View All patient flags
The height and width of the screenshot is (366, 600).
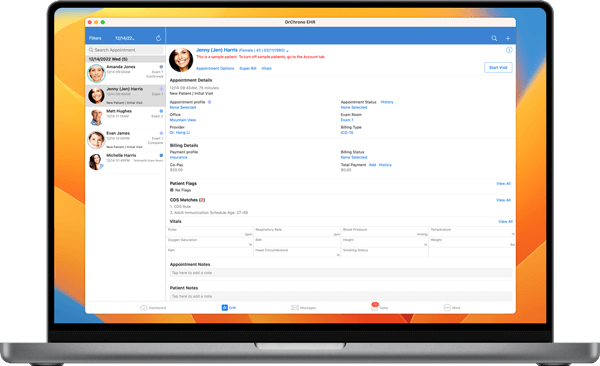click(503, 184)
